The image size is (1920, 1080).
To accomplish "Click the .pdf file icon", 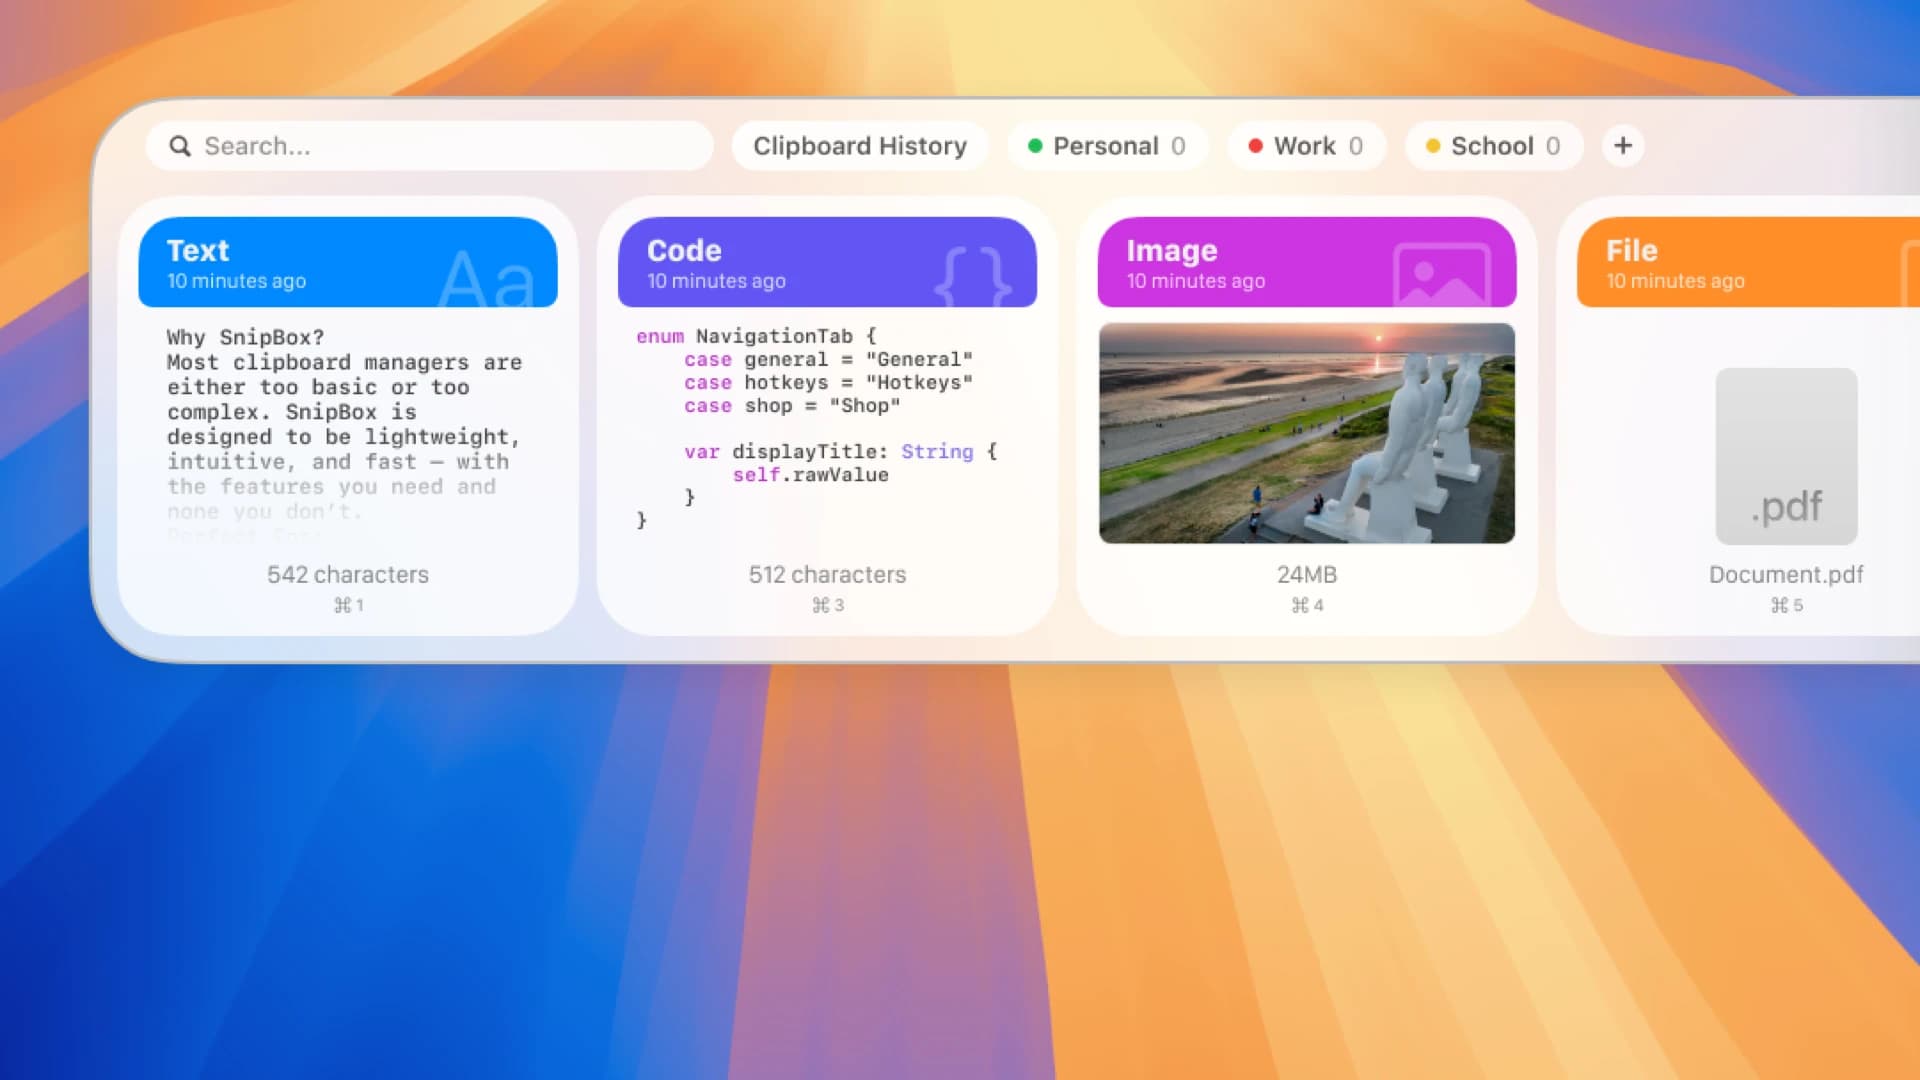I will coord(1786,456).
